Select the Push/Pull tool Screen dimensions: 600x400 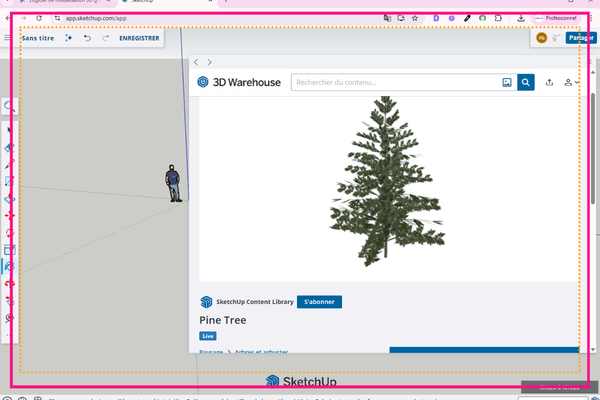point(9,199)
